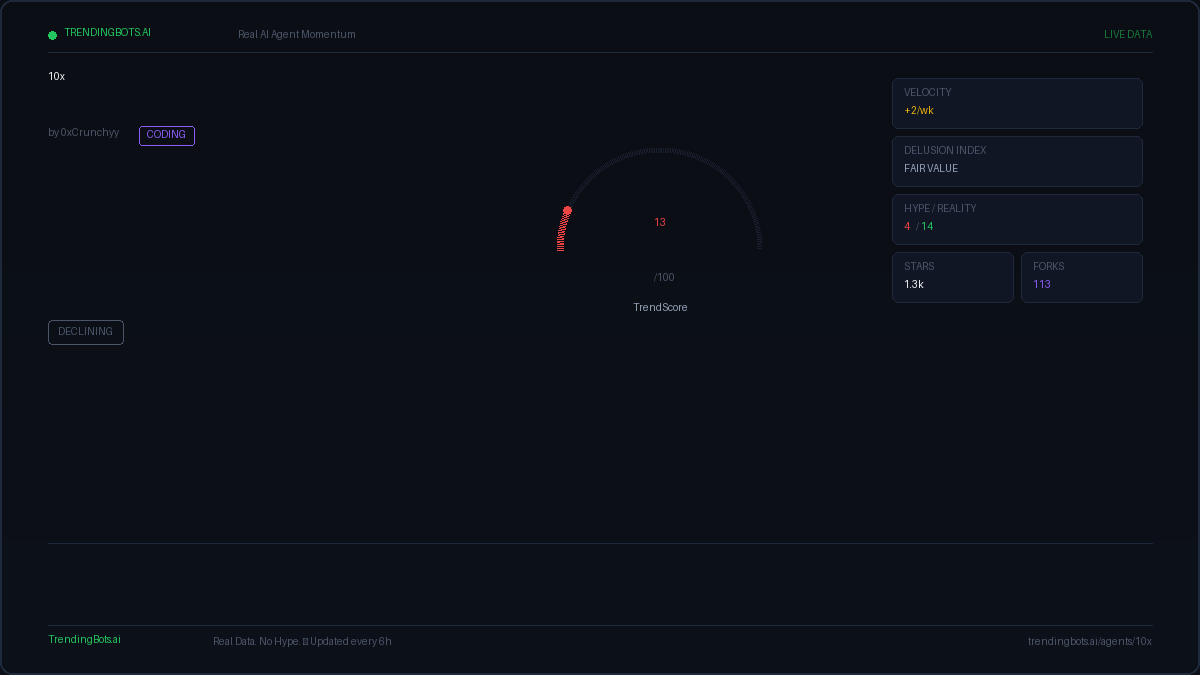
Task: Click the green live status dot
Action: tap(53, 35)
